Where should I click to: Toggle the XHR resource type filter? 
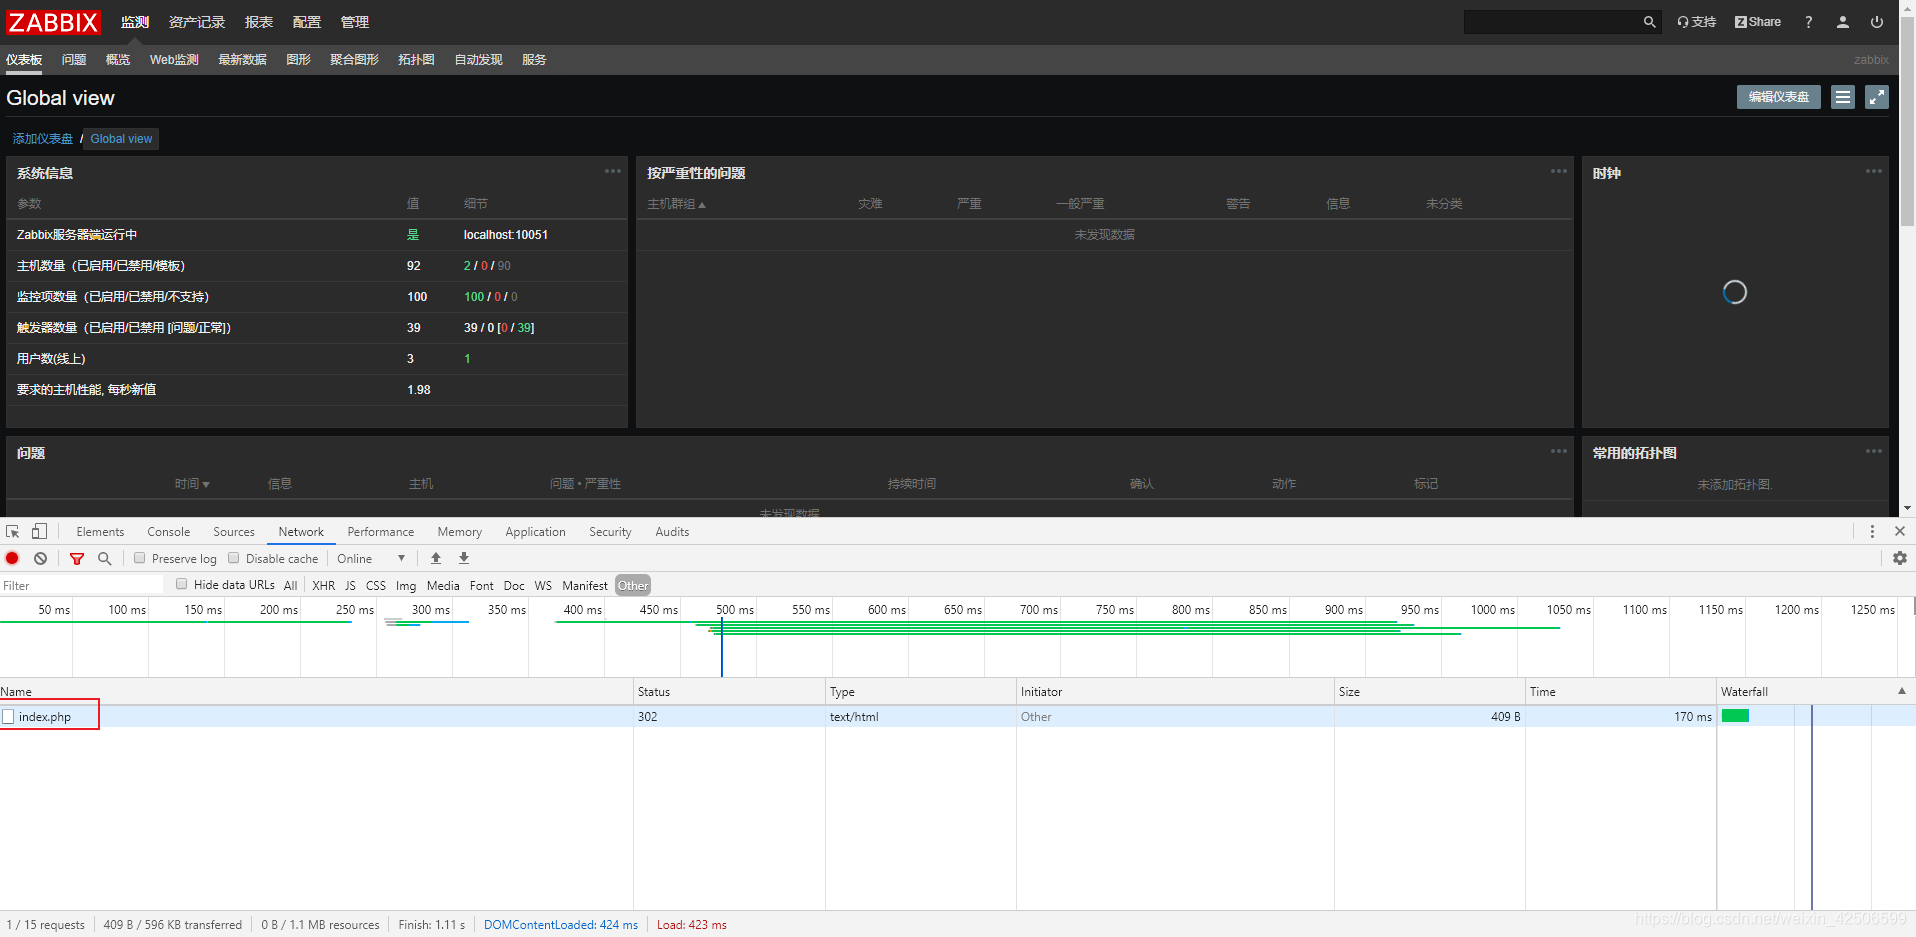point(324,586)
